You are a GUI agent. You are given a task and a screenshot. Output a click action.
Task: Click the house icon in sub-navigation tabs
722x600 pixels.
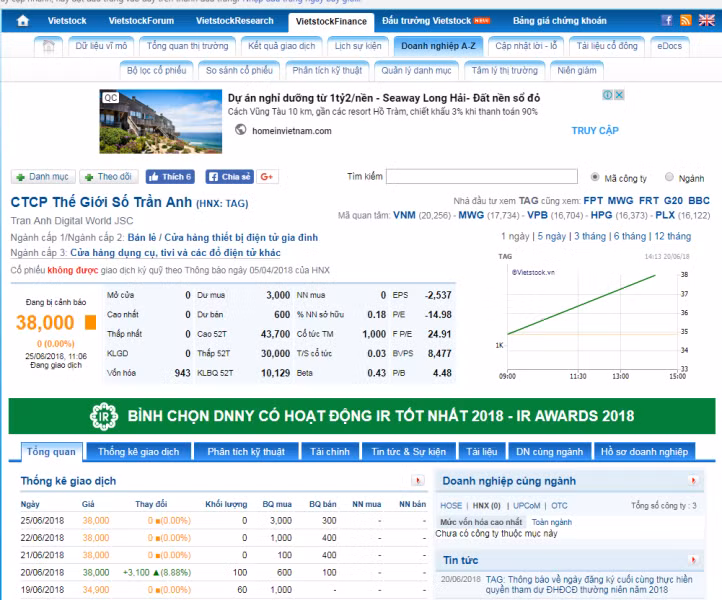coord(48,46)
